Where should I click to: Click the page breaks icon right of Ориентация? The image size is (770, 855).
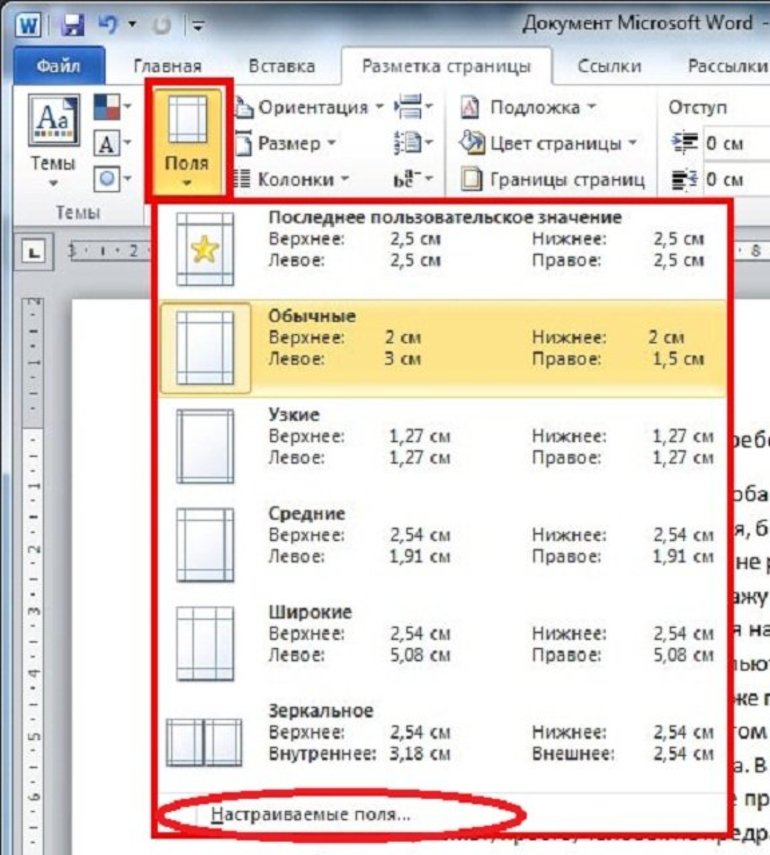(x=413, y=107)
